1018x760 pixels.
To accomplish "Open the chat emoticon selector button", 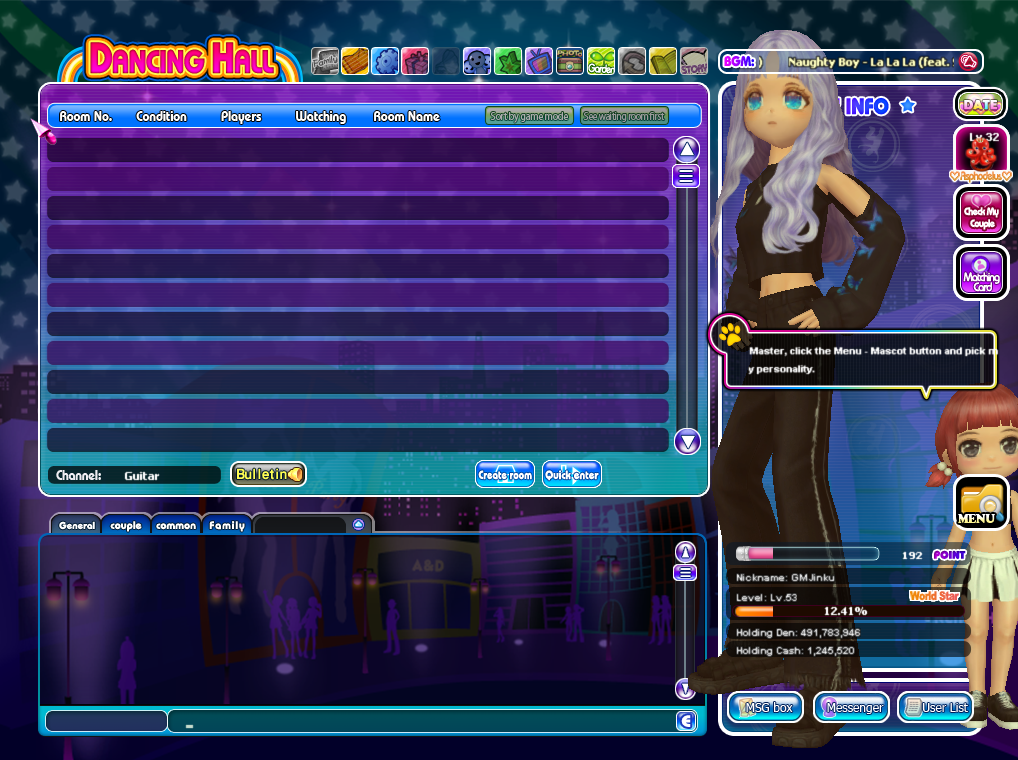I will tap(686, 721).
